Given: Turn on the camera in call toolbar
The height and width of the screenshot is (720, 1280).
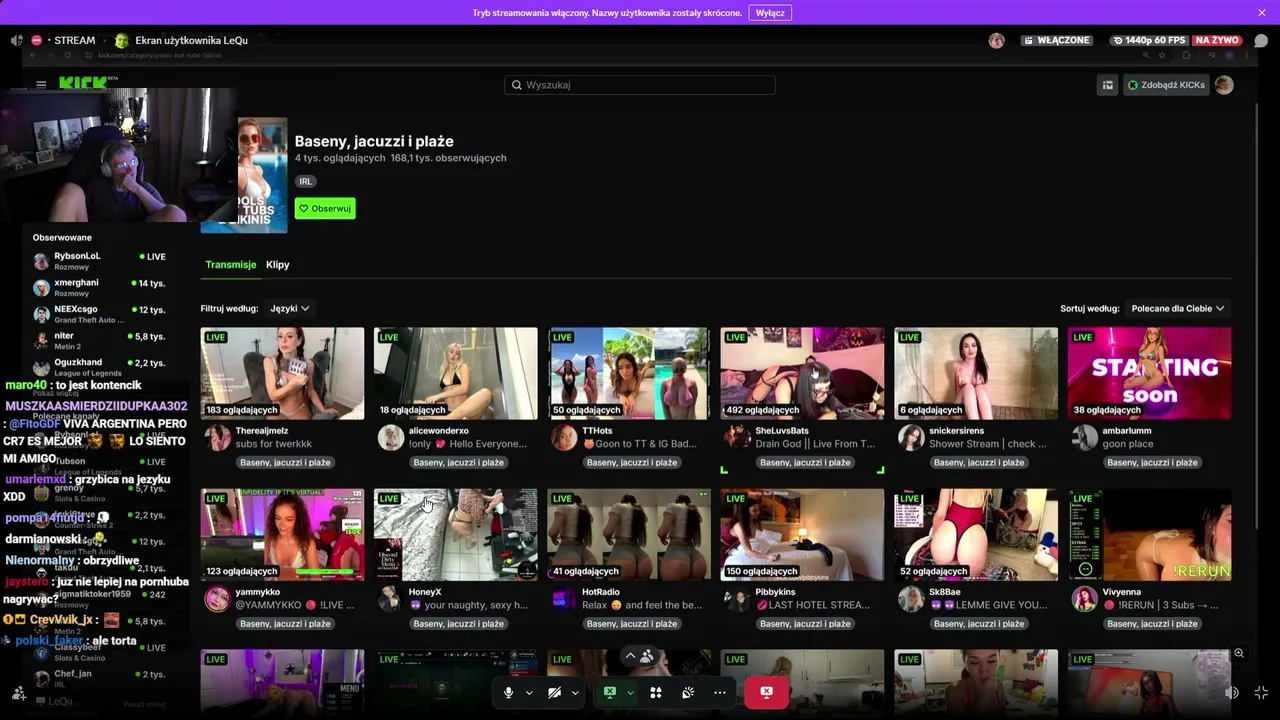Looking at the screenshot, I should tap(554, 692).
